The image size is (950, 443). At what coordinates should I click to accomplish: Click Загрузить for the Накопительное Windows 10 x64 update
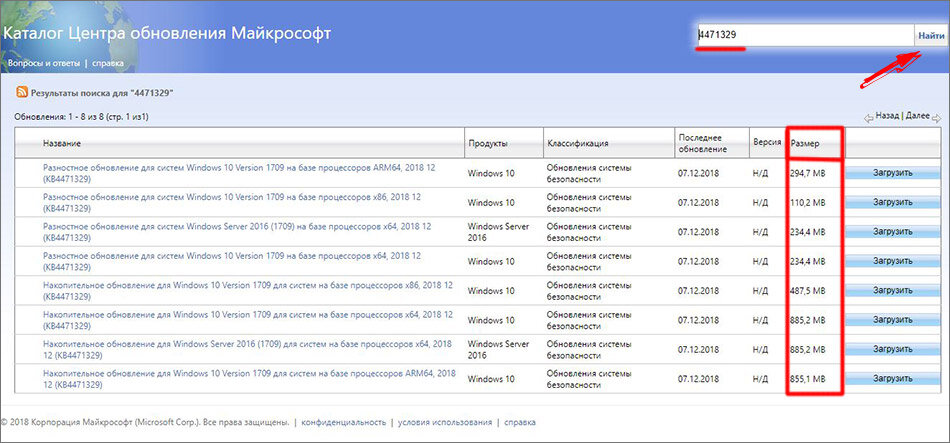[892, 320]
